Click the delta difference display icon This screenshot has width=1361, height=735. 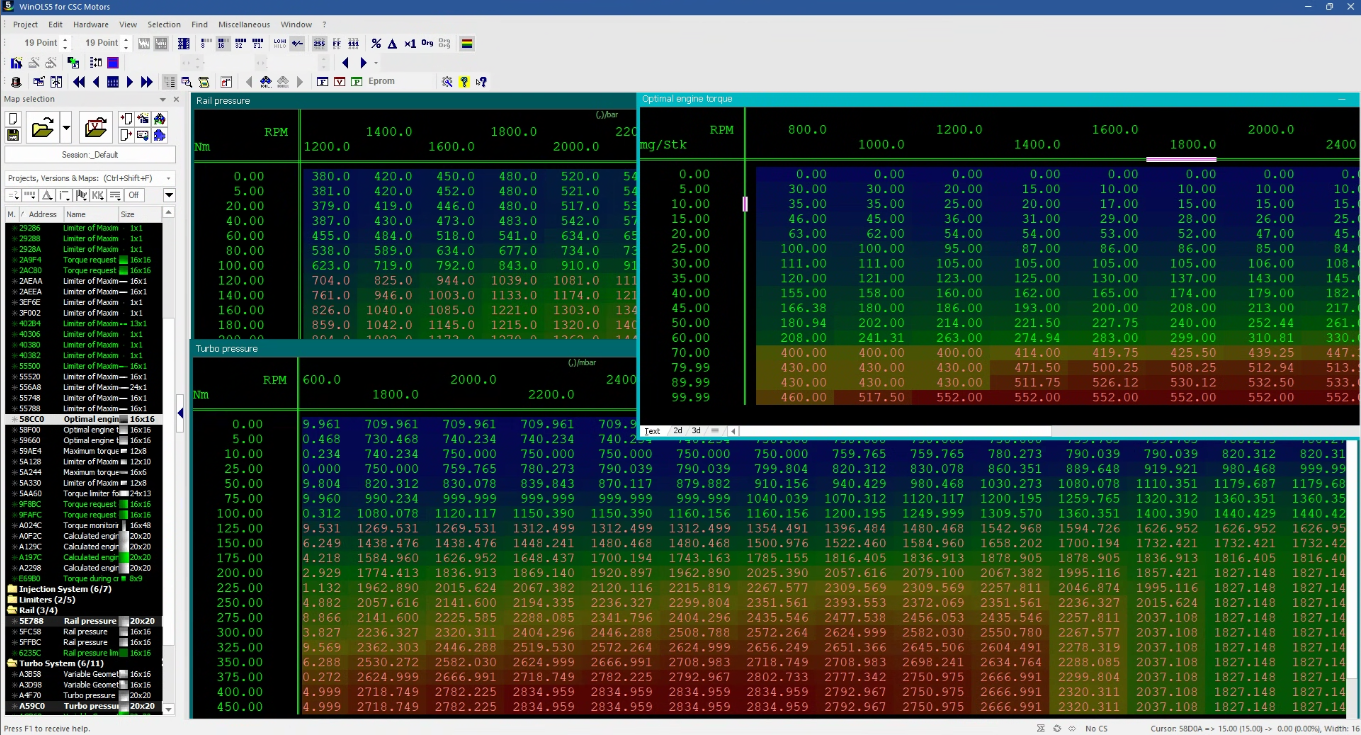[393, 44]
